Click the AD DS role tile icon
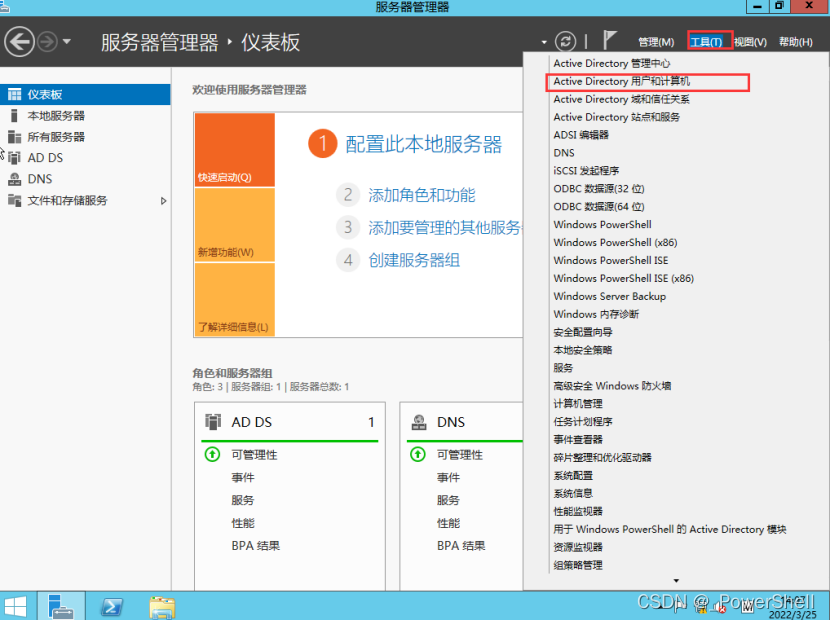The image size is (830, 621). pos(213,422)
